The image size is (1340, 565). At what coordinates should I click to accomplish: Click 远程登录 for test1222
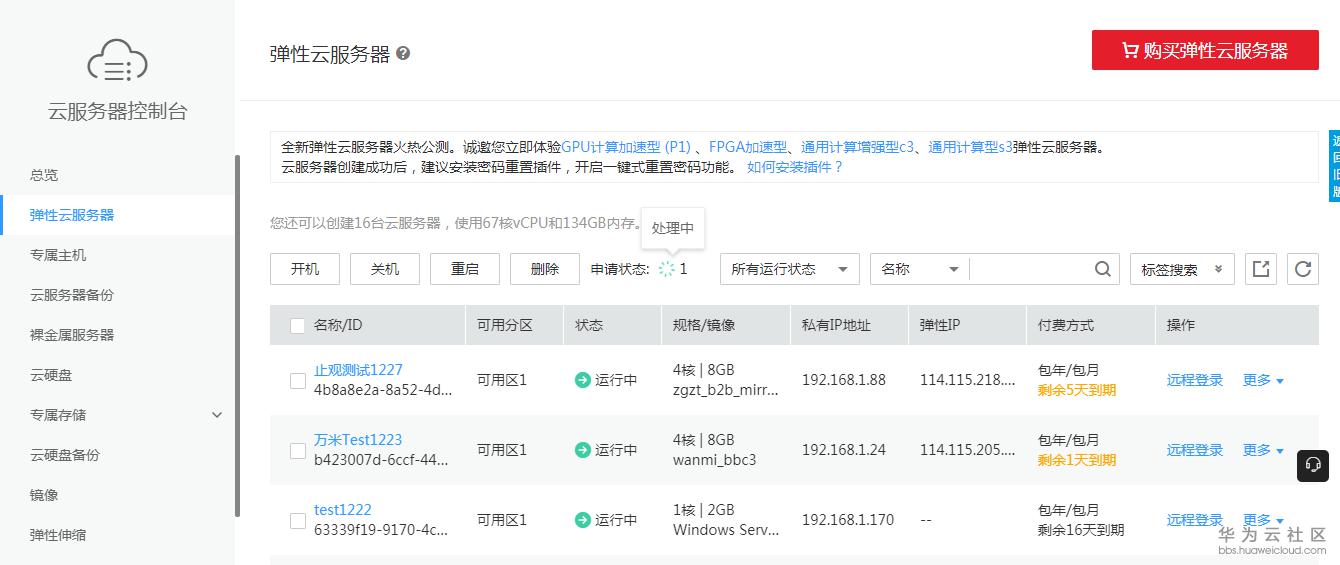point(1195,520)
